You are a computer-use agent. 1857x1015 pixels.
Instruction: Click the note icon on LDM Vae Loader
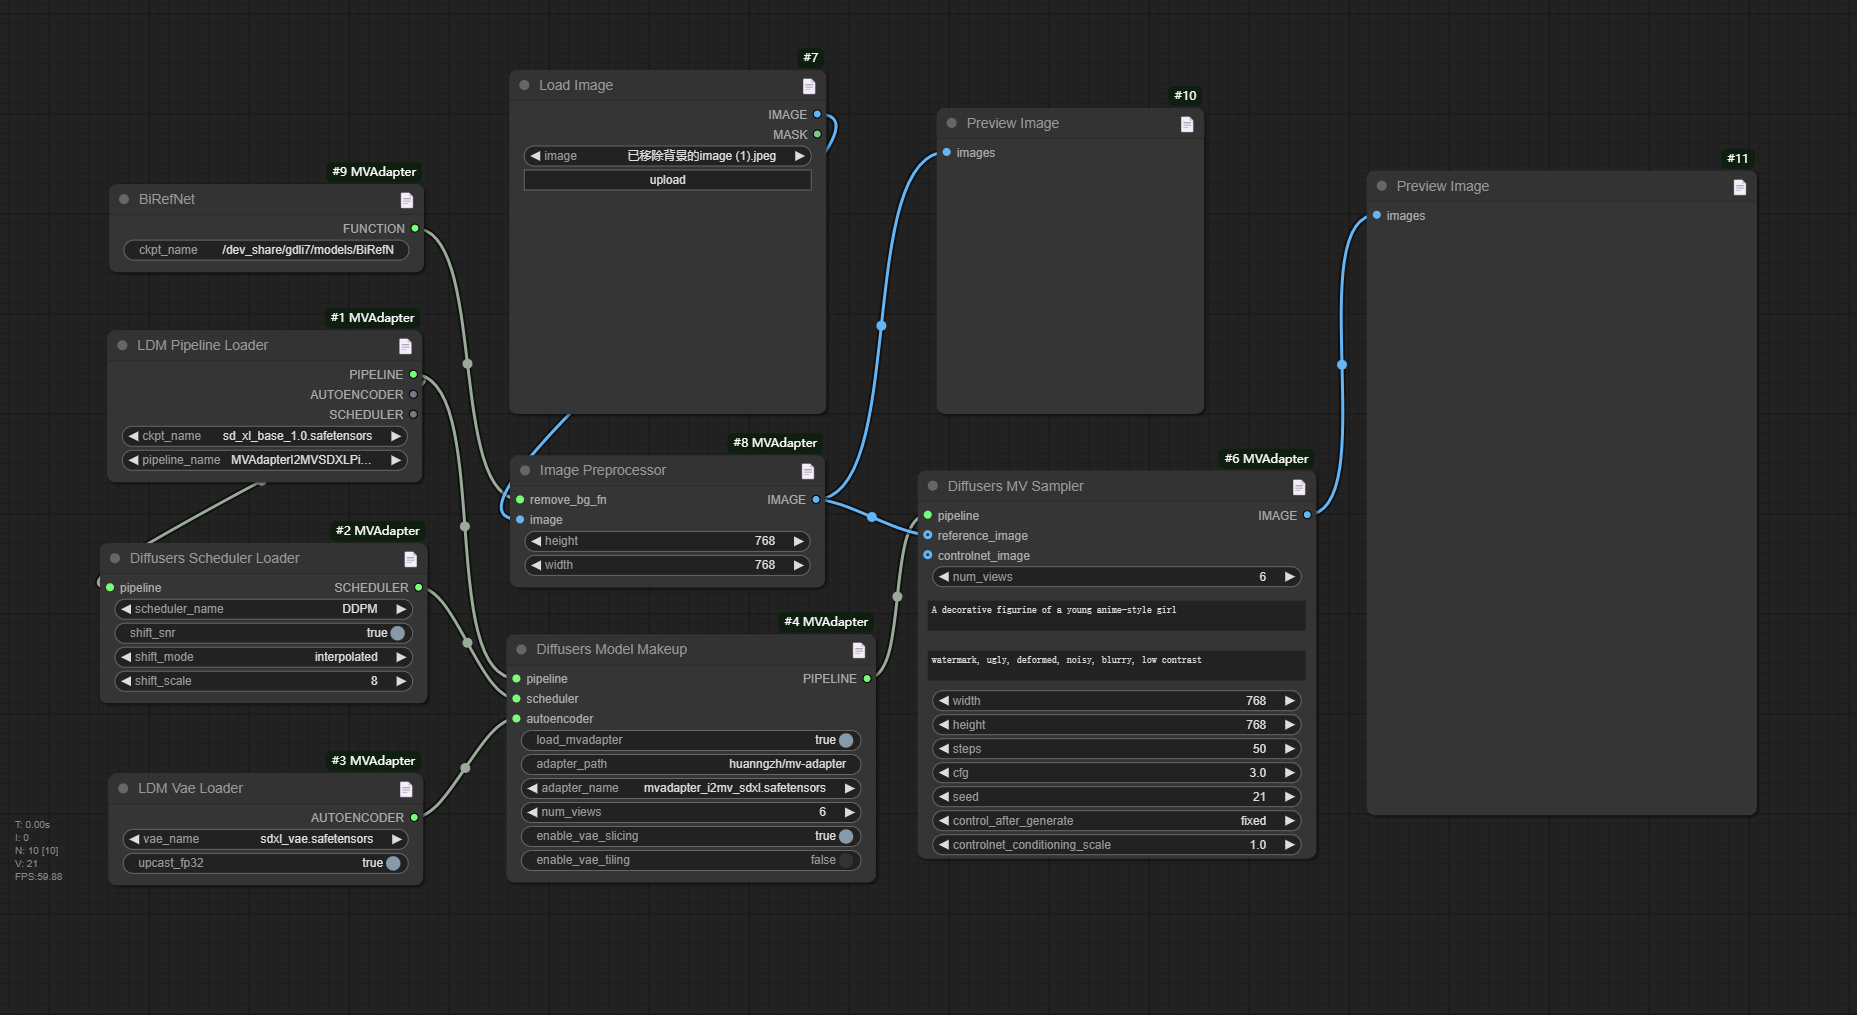tap(406, 789)
